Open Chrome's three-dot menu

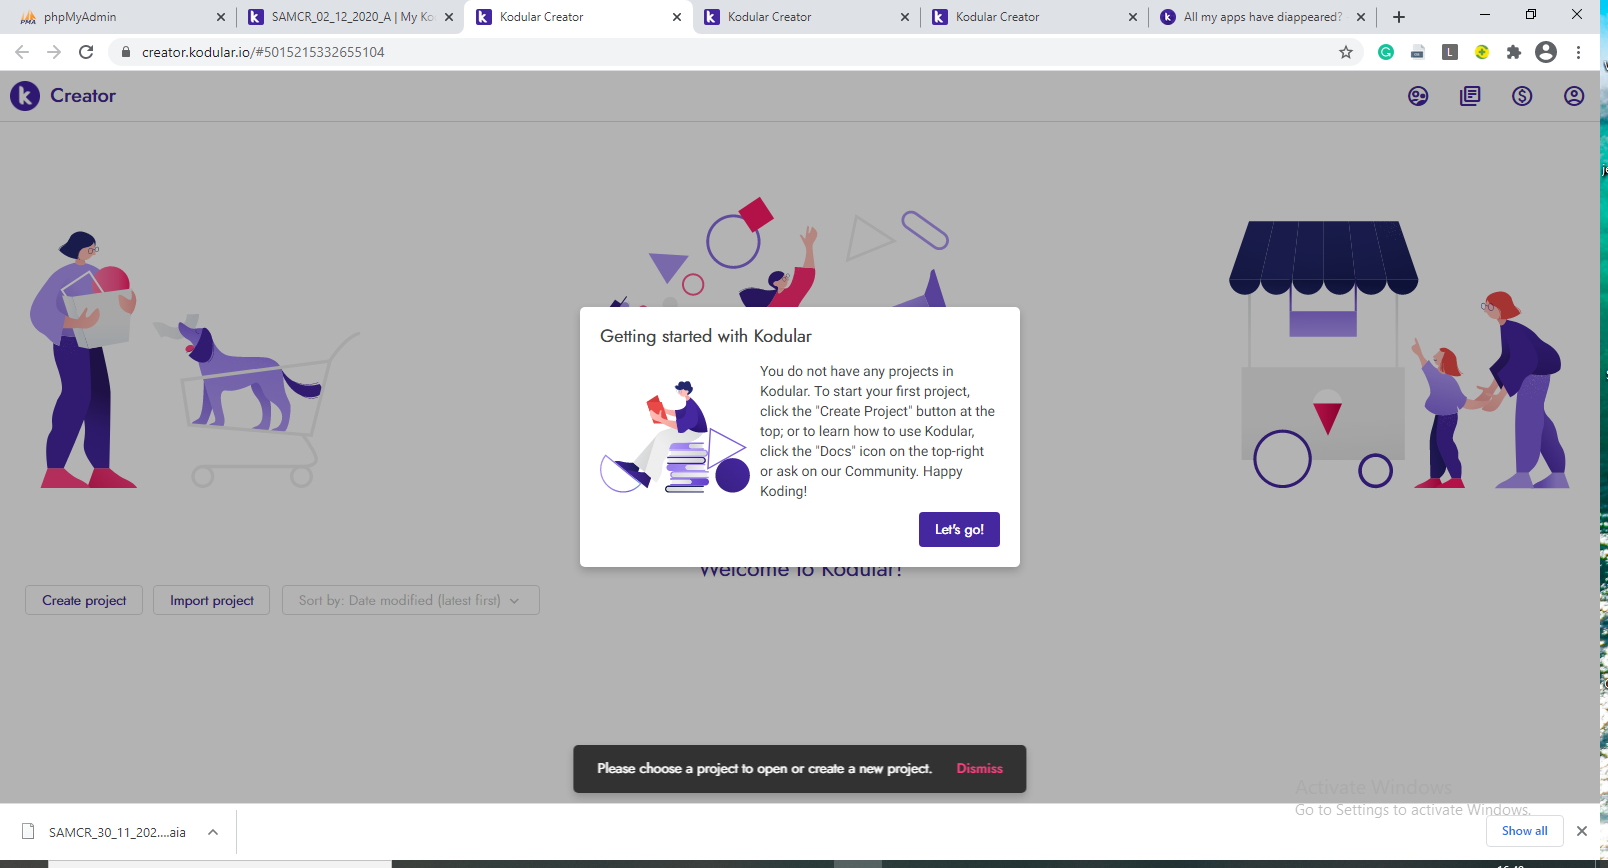pyautogui.click(x=1579, y=52)
